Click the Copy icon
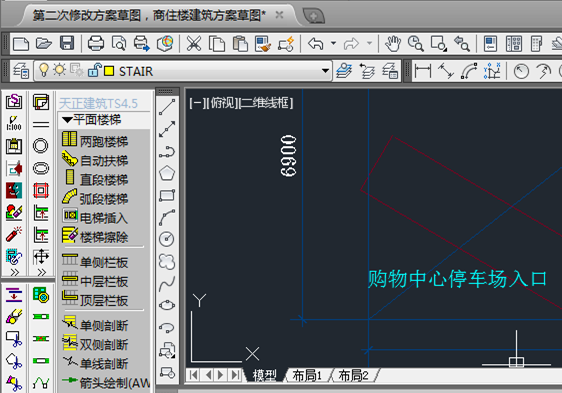This screenshot has width=562, height=393. pyautogui.click(x=217, y=44)
